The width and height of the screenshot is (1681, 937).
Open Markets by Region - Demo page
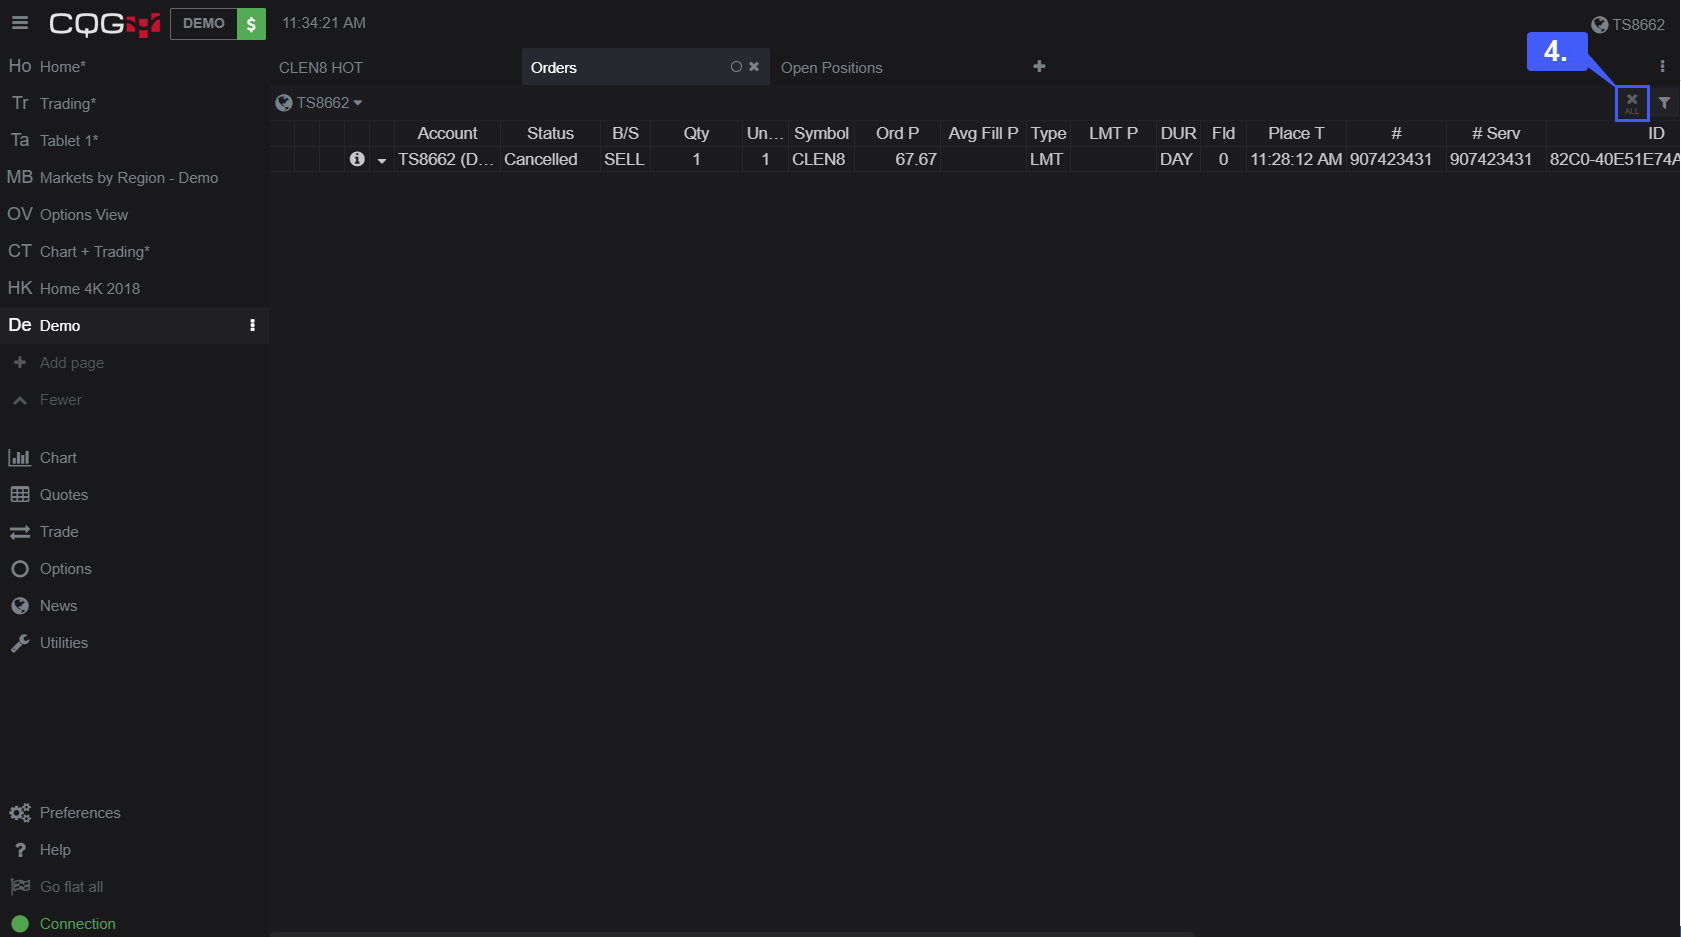[134, 178]
